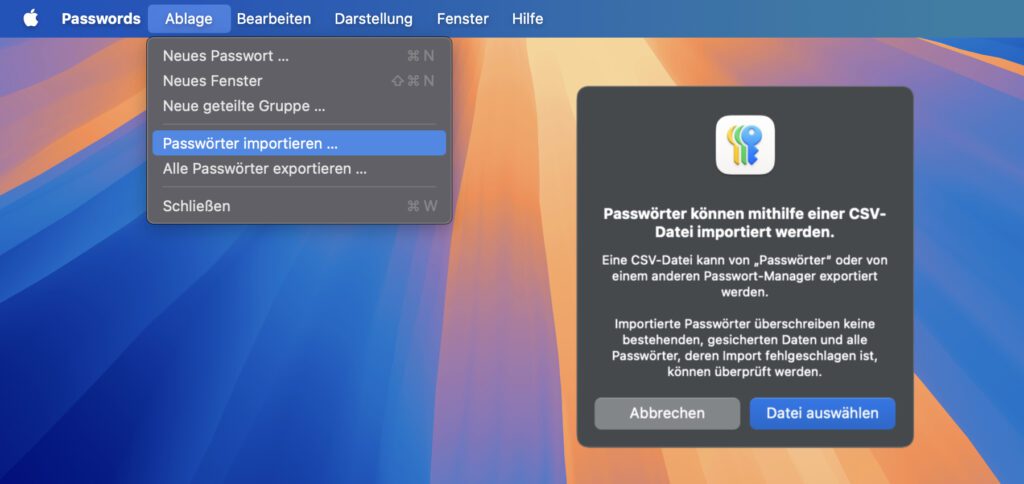Open the Darstellung menu
This screenshot has height=484, width=1024.
374,19
